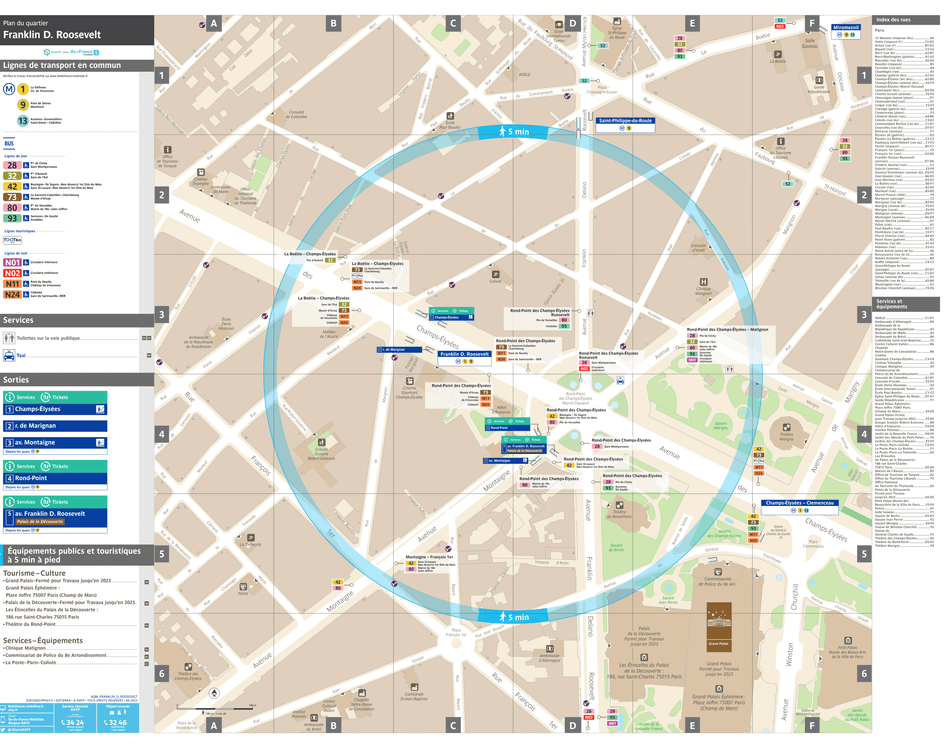Click the green bus 93 badge in Lignes de jour
Screen dimensions: 944x748
click(12, 218)
